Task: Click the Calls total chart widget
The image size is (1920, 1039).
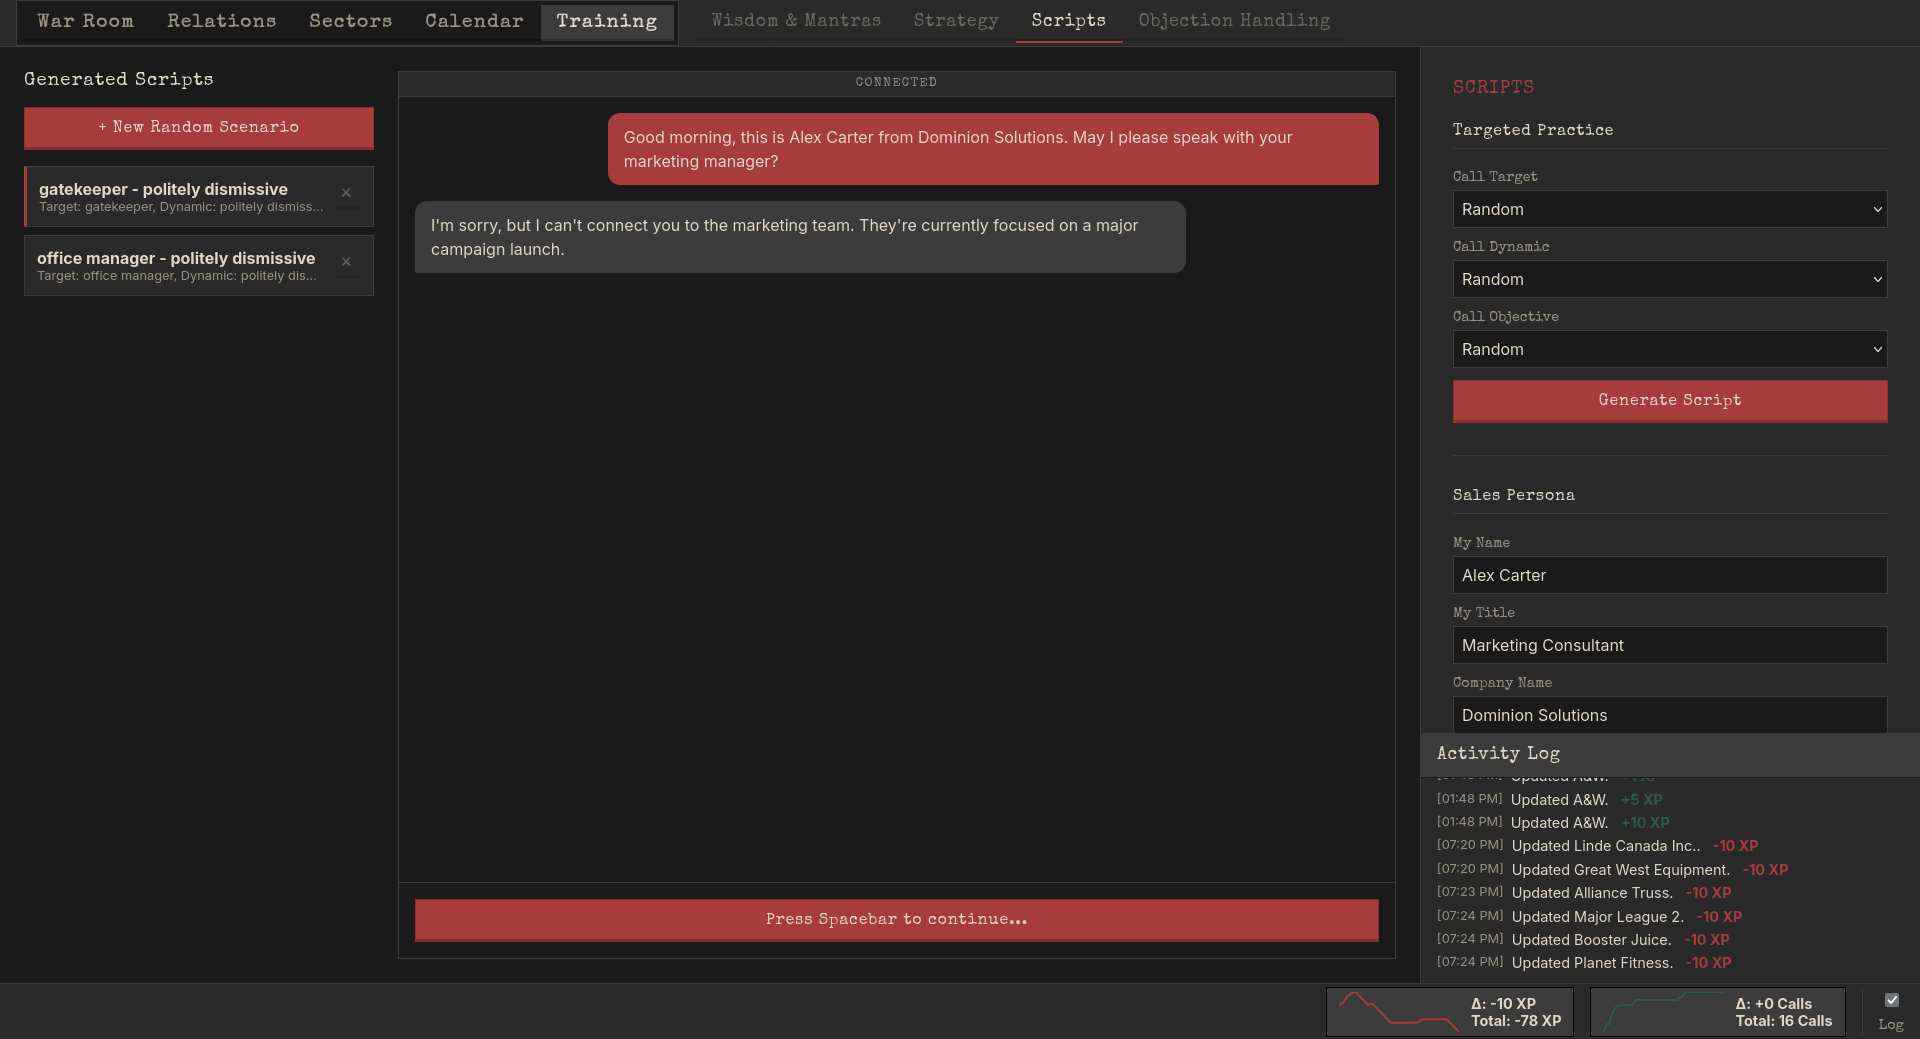Action: coord(1717,1012)
